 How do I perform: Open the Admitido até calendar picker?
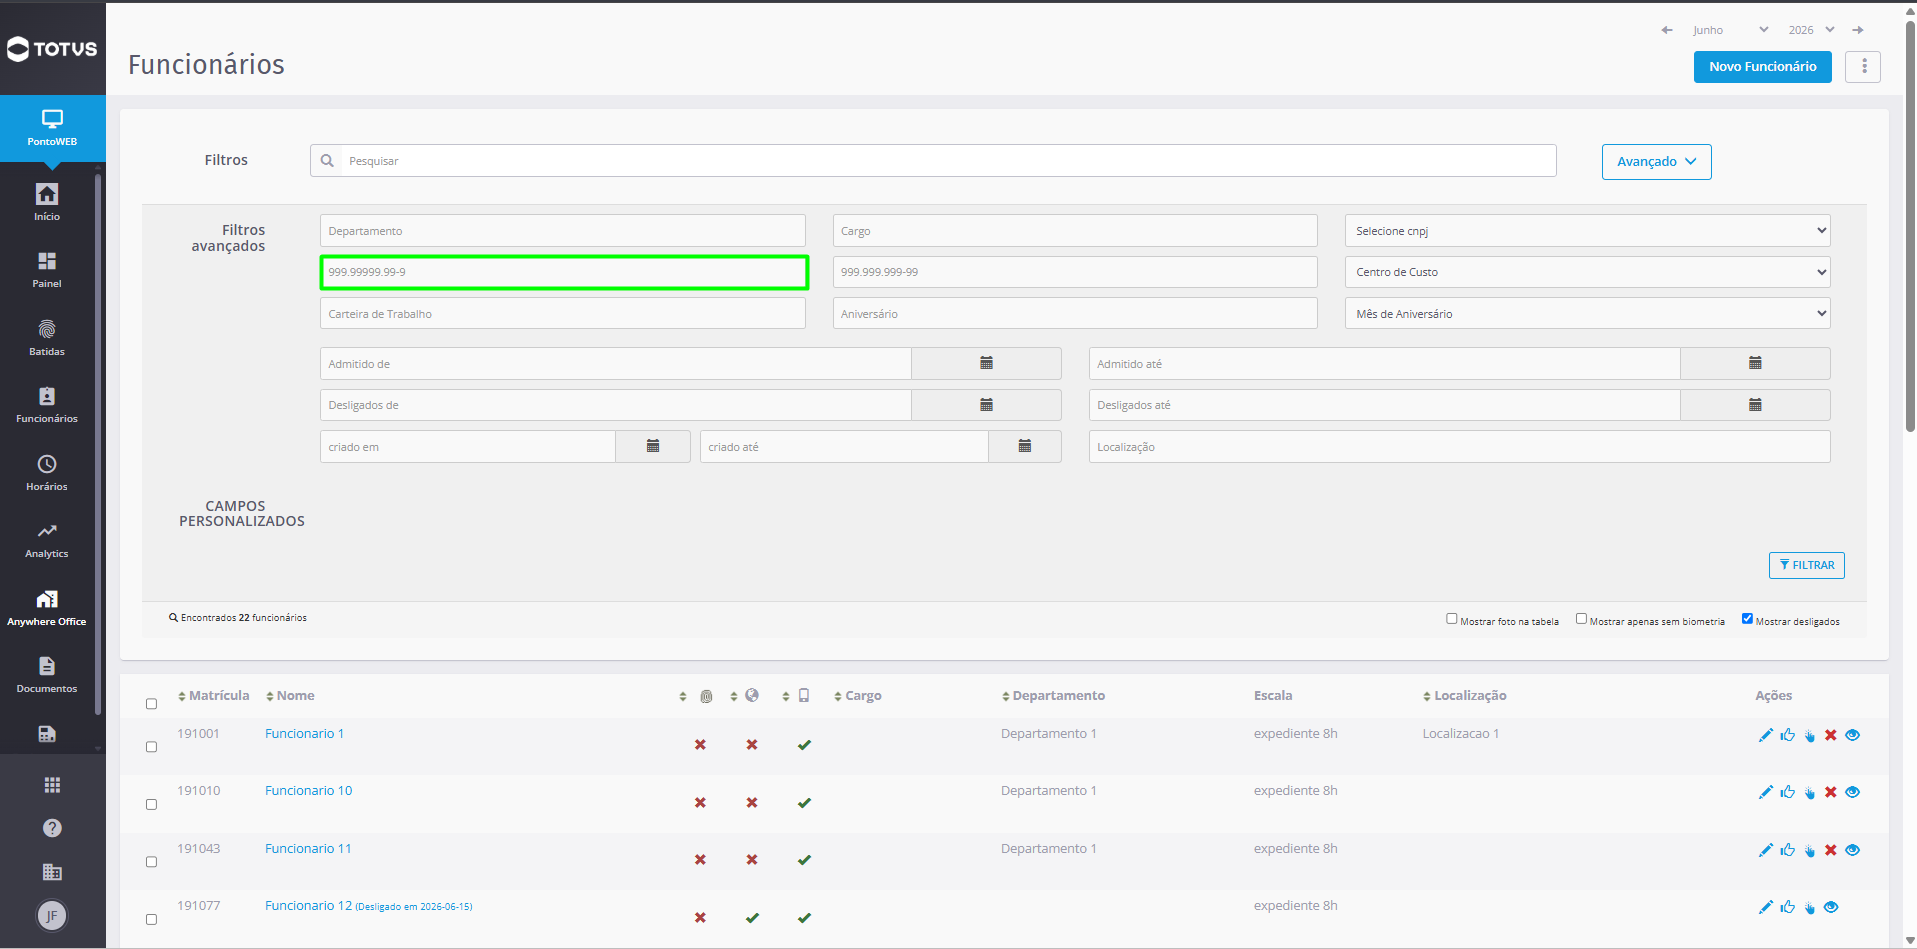coord(1755,363)
